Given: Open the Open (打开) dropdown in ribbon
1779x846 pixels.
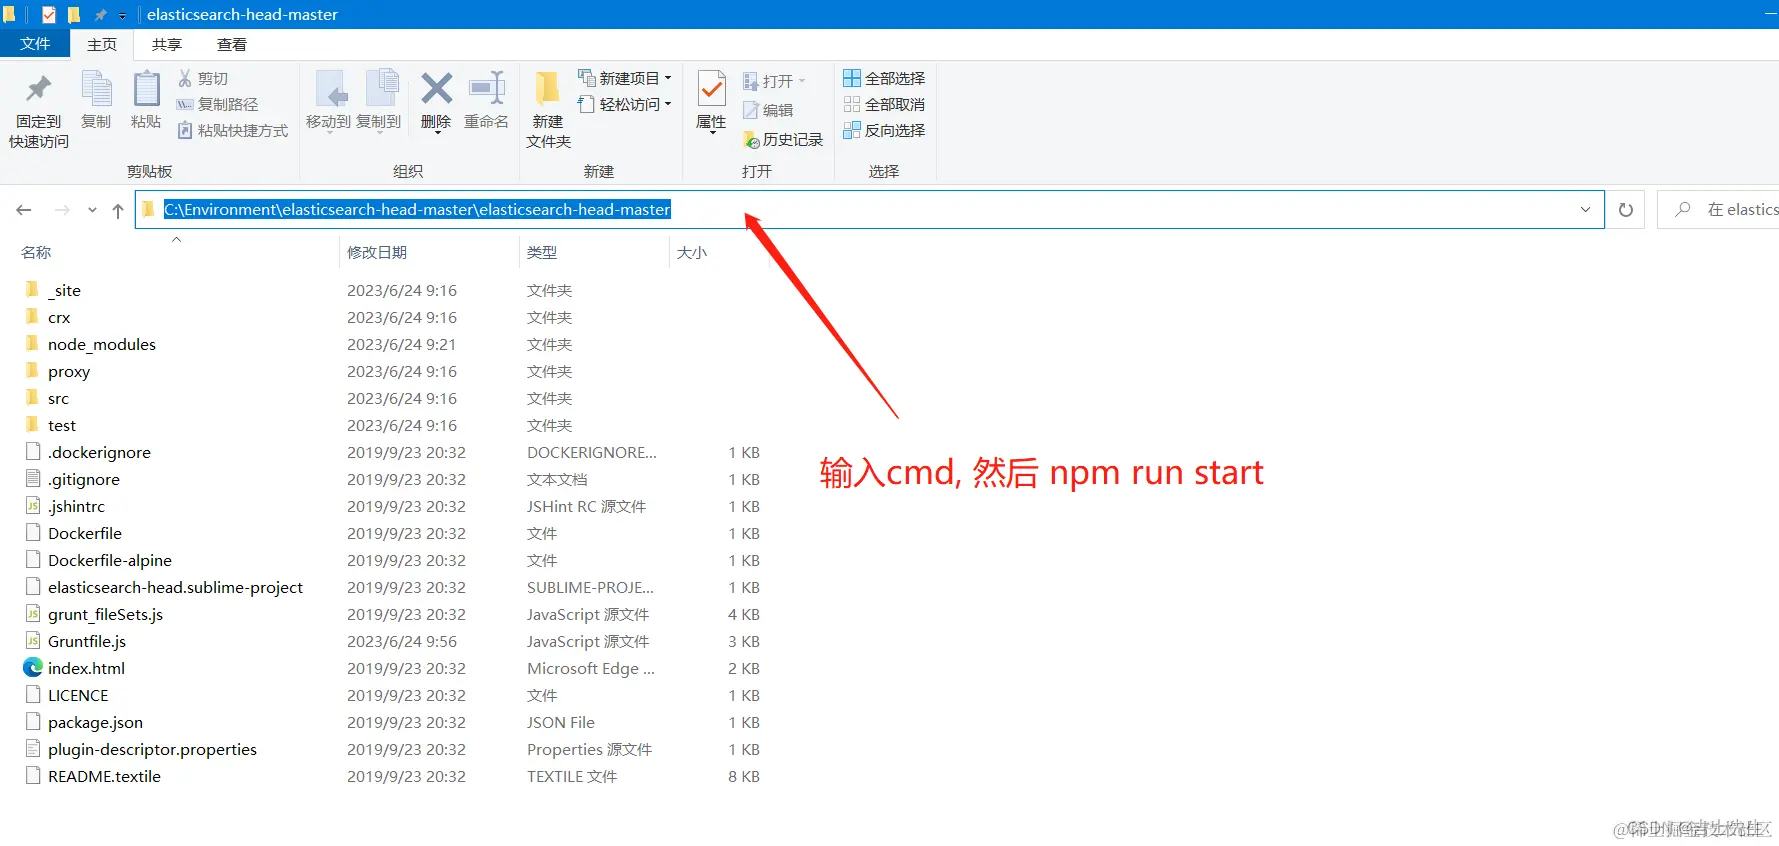Looking at the screenshot, I should pyautogui.click(x=774, y=81).
